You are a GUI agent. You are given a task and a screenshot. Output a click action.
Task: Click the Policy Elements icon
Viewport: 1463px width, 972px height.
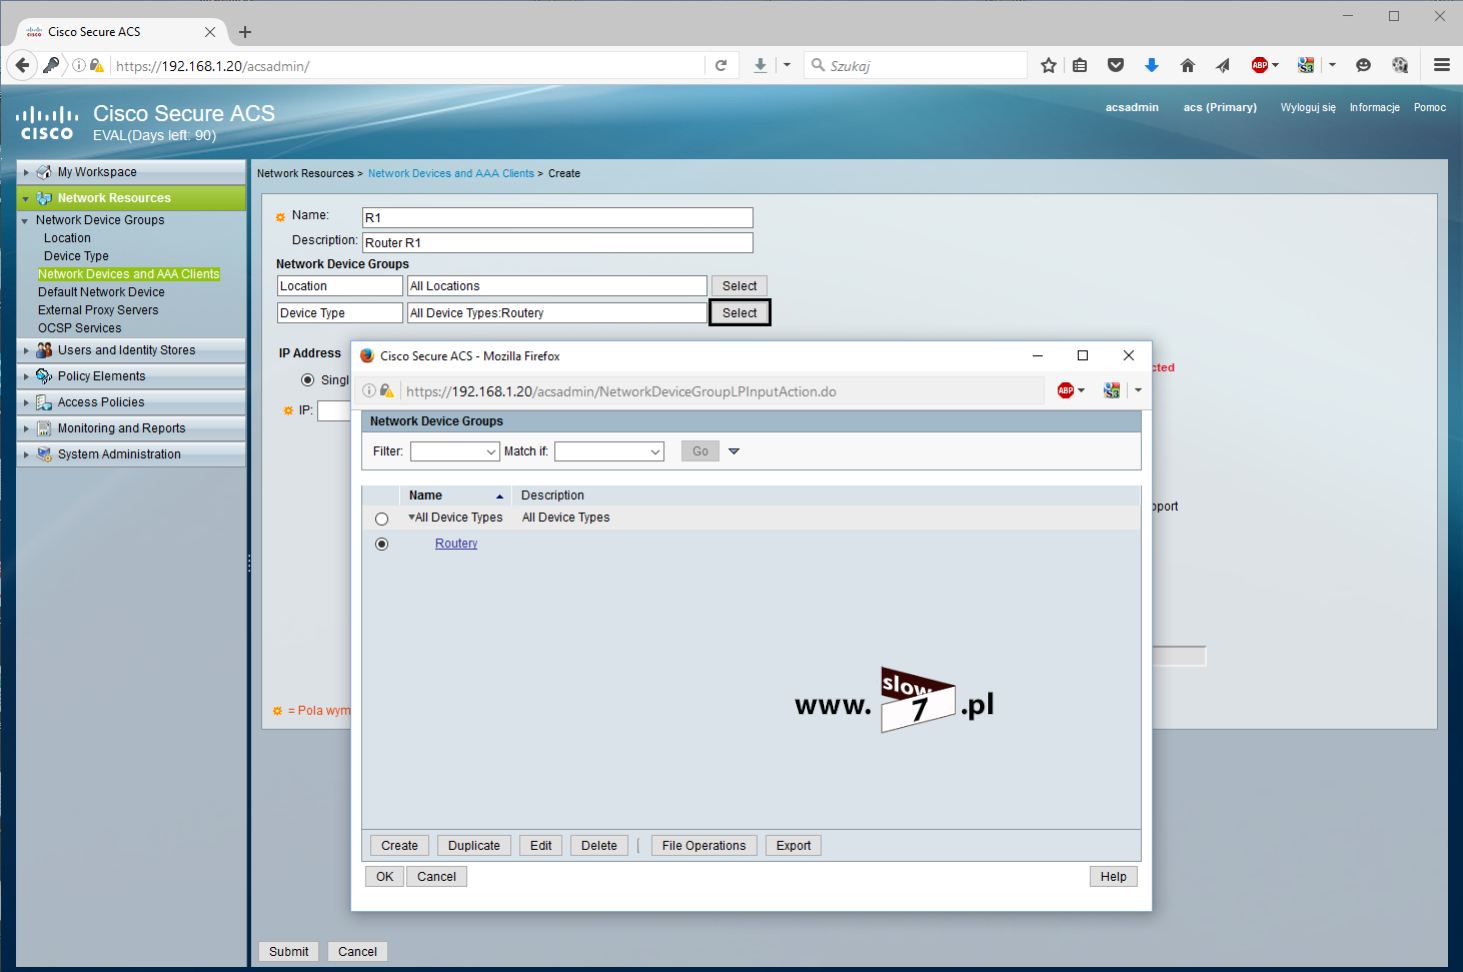click(44, 376)
